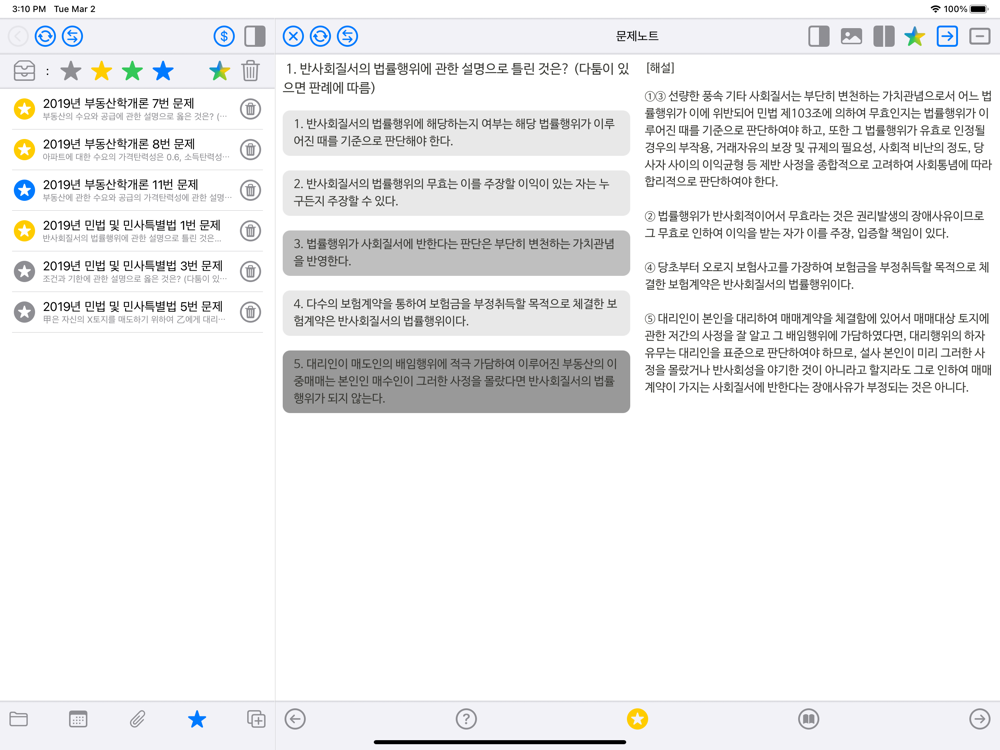Open the starred tab in bottom bar
This screenshot has width=1000, height=750.
coord(197,719)
